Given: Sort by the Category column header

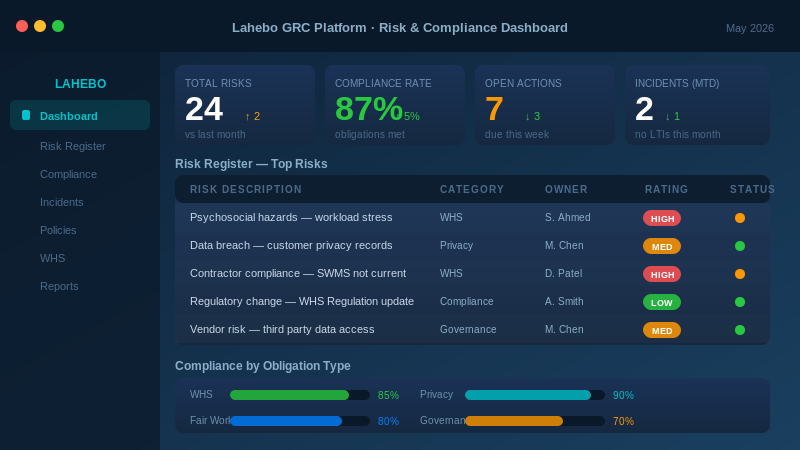Looking at the screenshot, I should [472, 189].
